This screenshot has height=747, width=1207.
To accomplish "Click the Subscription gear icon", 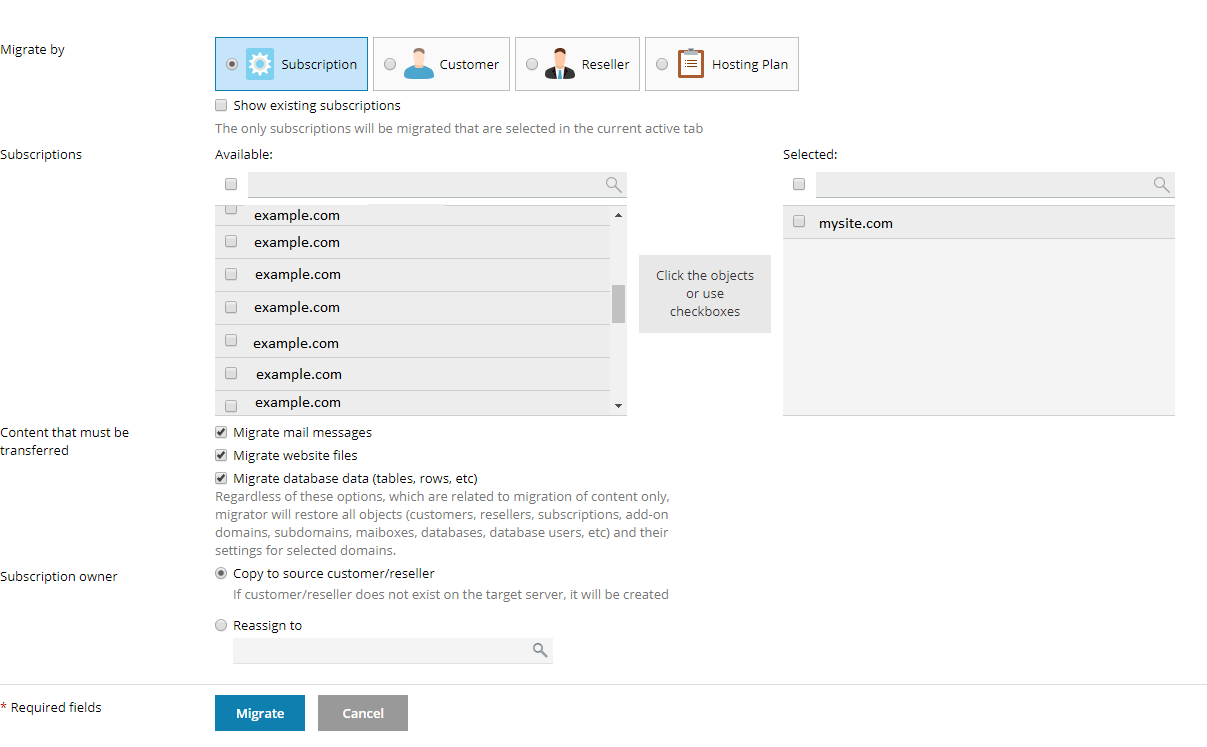I will click(262, 63).
